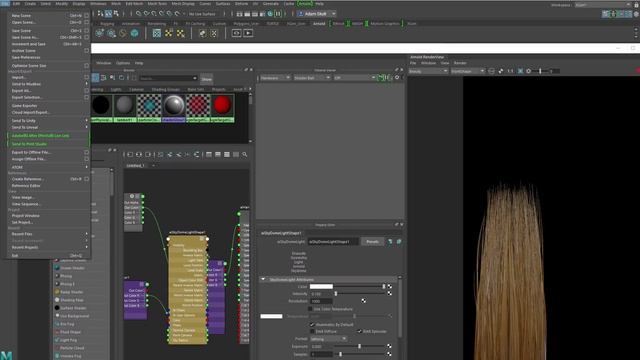Click the first teal icon beside Presets

[x=390, y=242]
